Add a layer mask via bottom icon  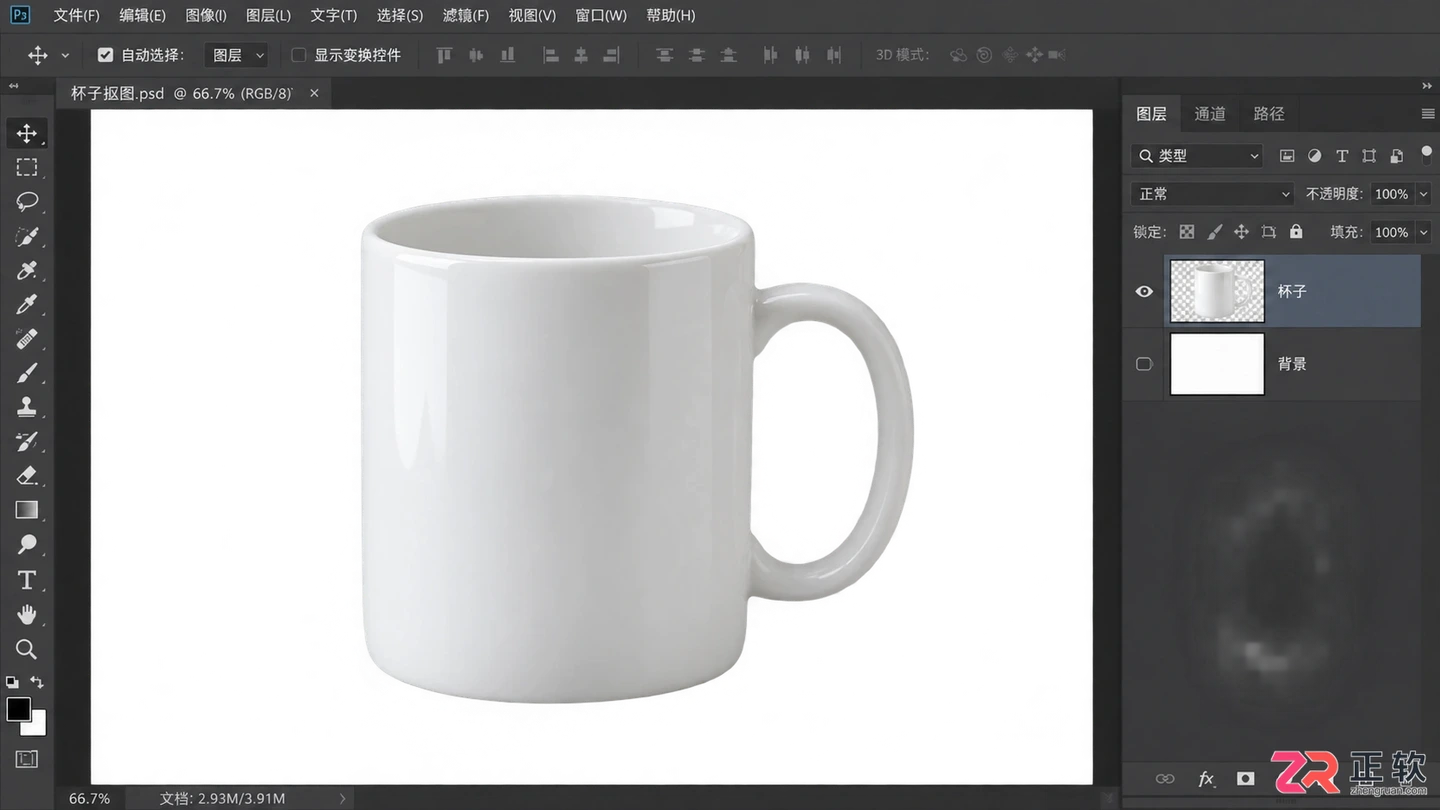click(1245, 778)
